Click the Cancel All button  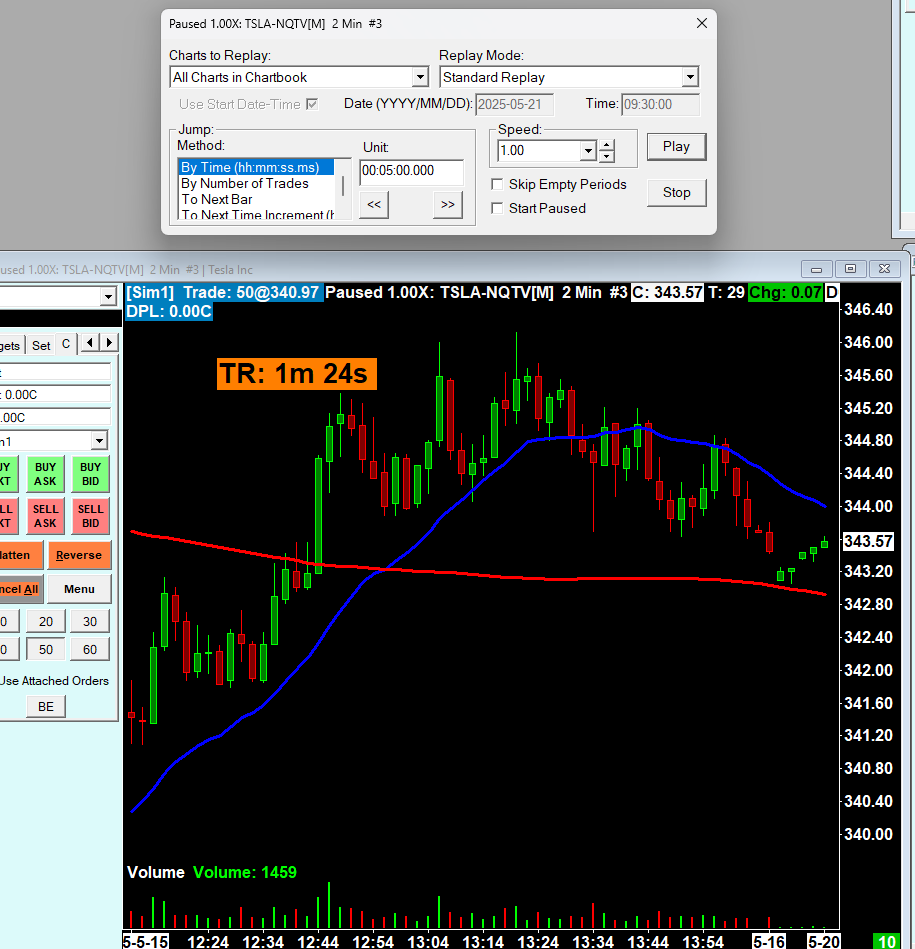pos(21,589)
